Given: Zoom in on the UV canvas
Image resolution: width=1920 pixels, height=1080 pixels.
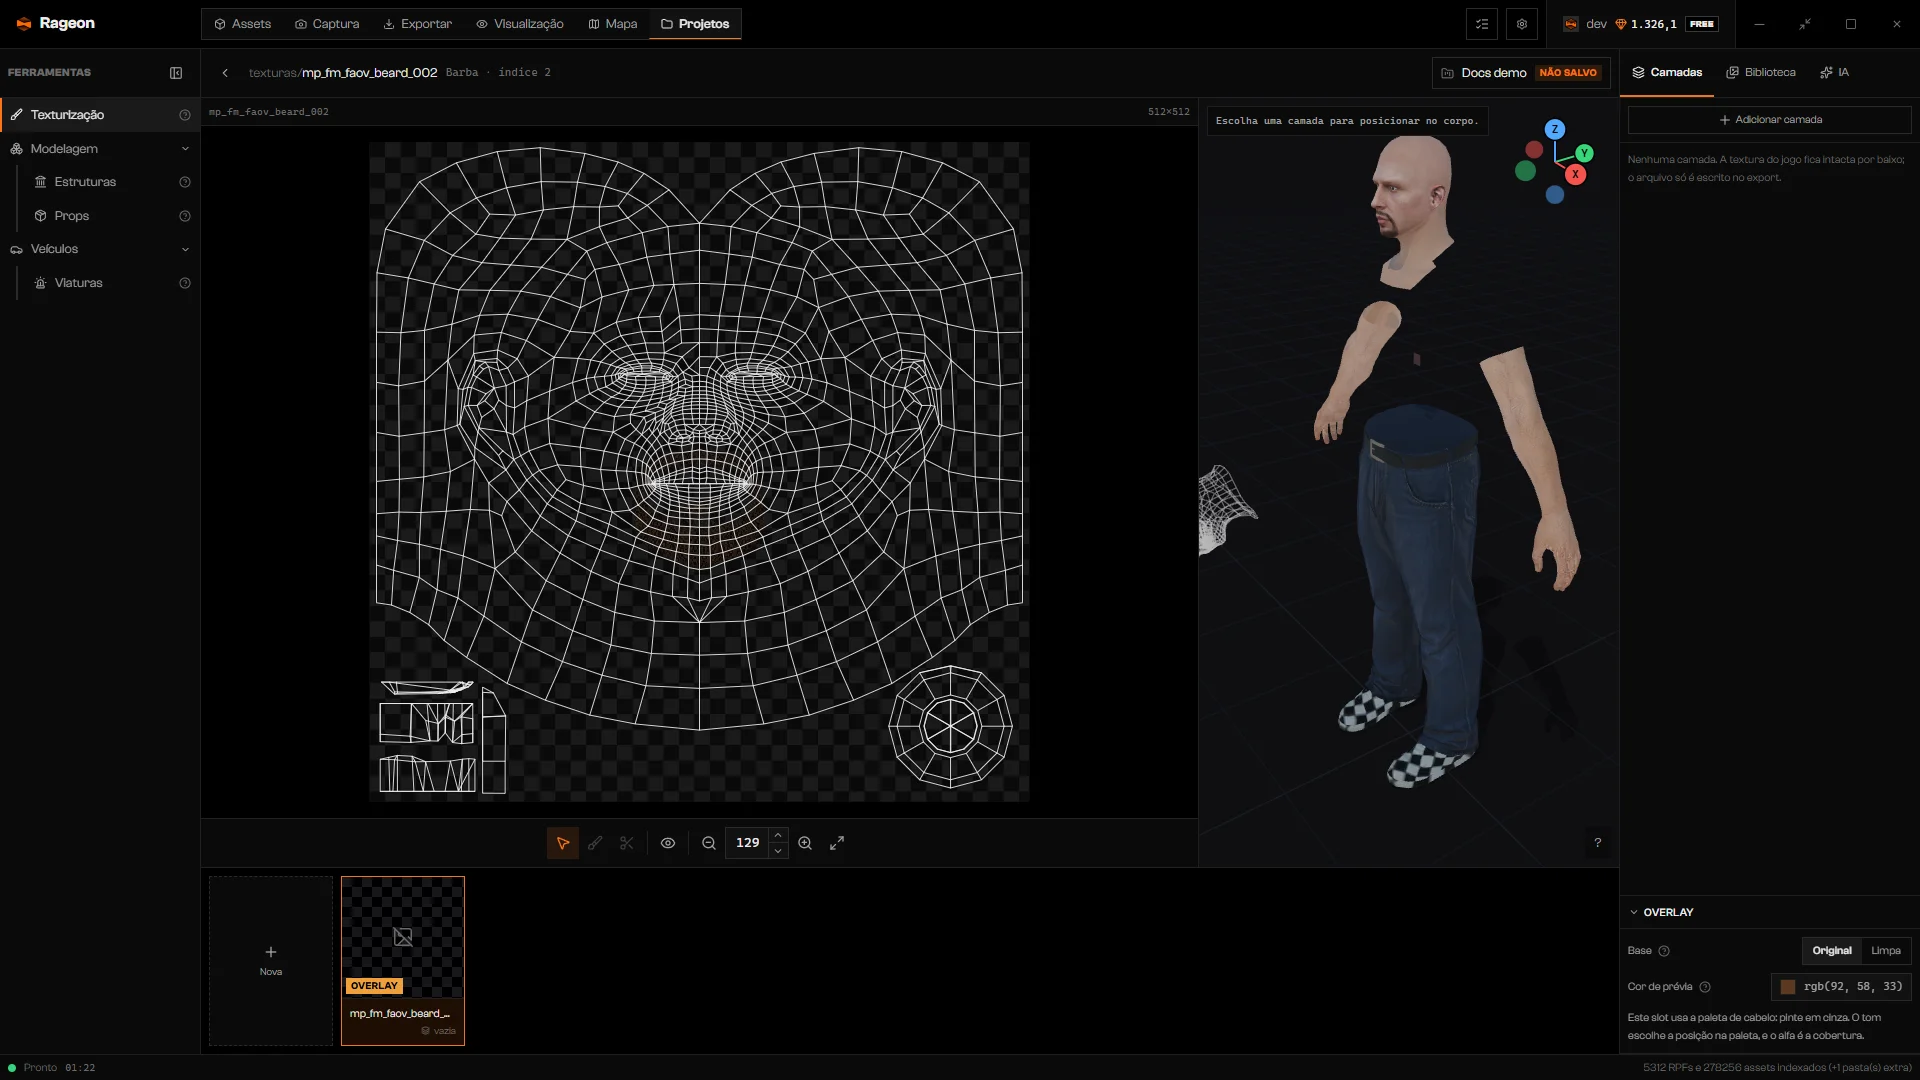Looking at the screenshot, I should 805,843.
